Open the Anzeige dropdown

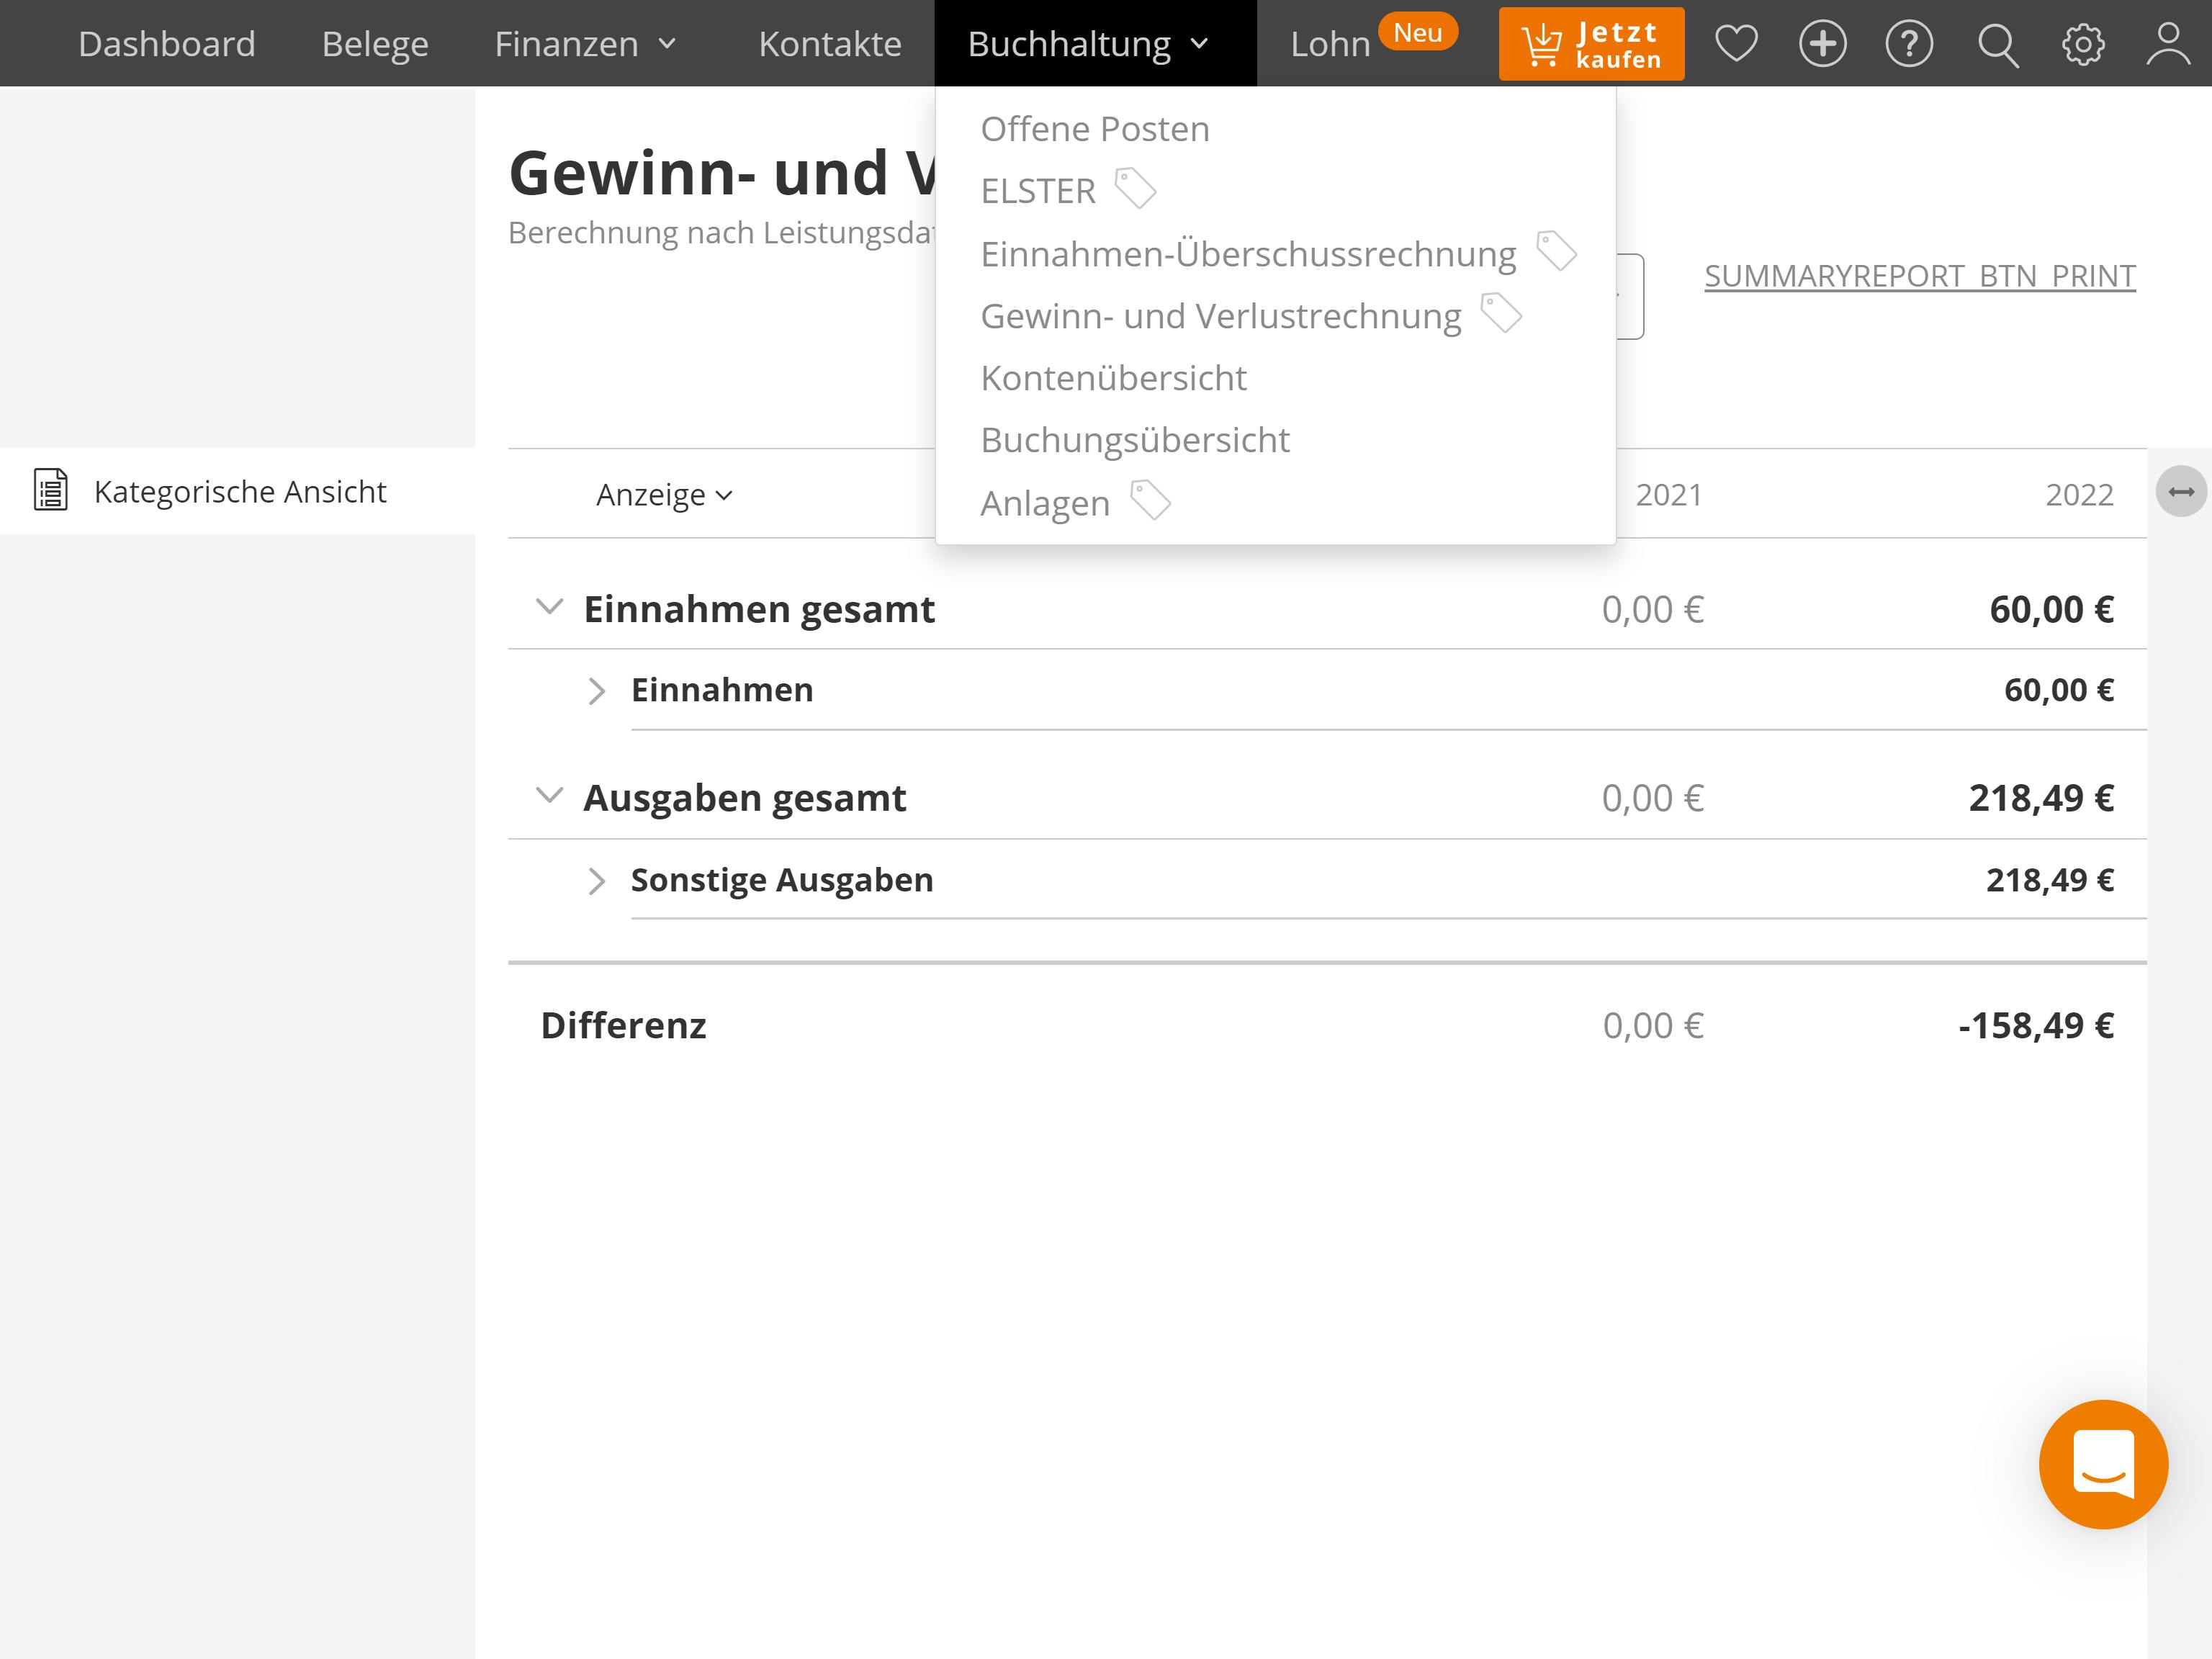pos(664,495)
